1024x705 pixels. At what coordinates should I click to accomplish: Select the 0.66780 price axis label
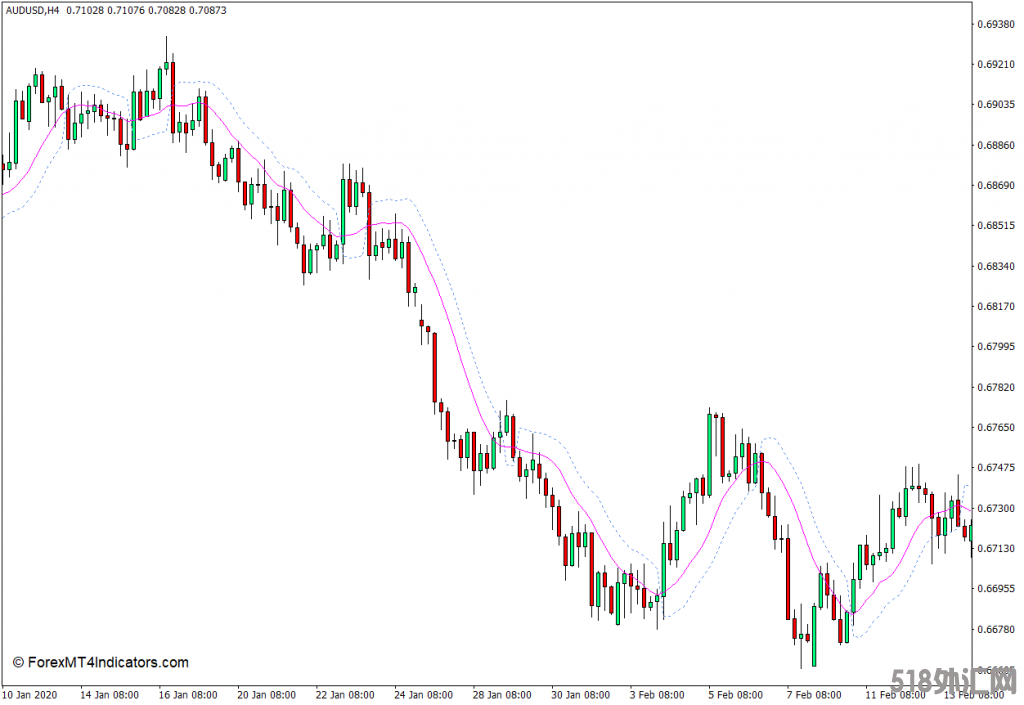point(997,629)
